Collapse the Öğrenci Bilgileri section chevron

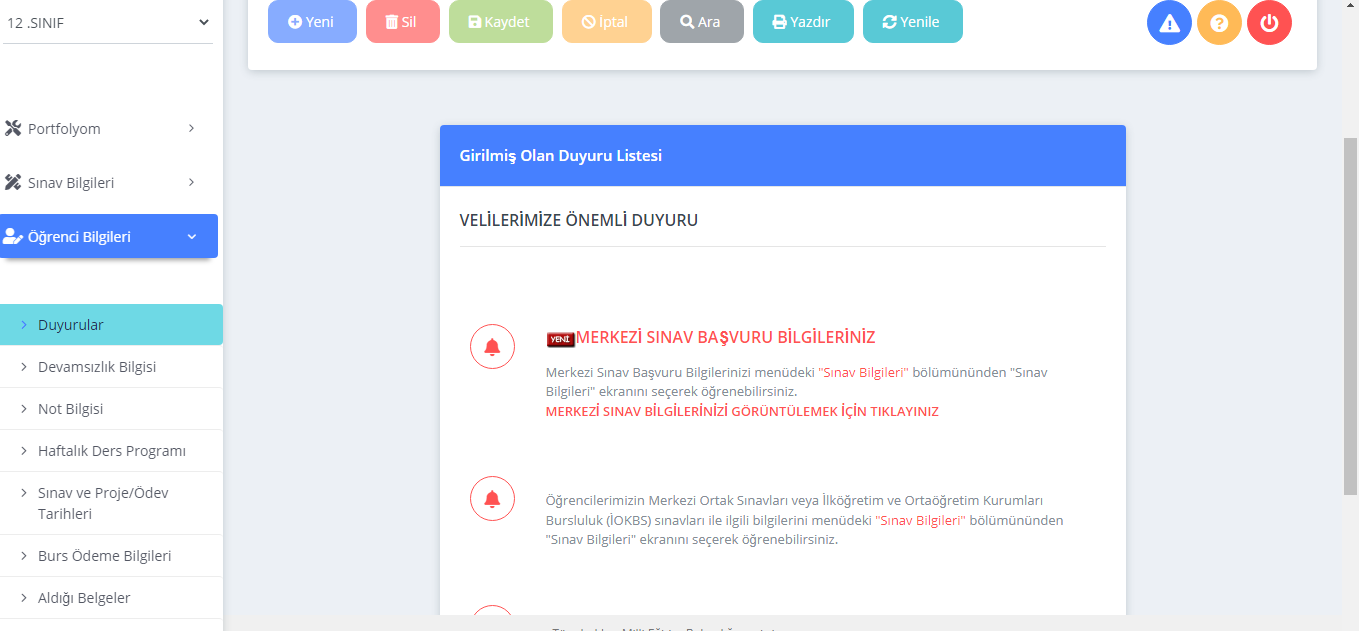192,237
